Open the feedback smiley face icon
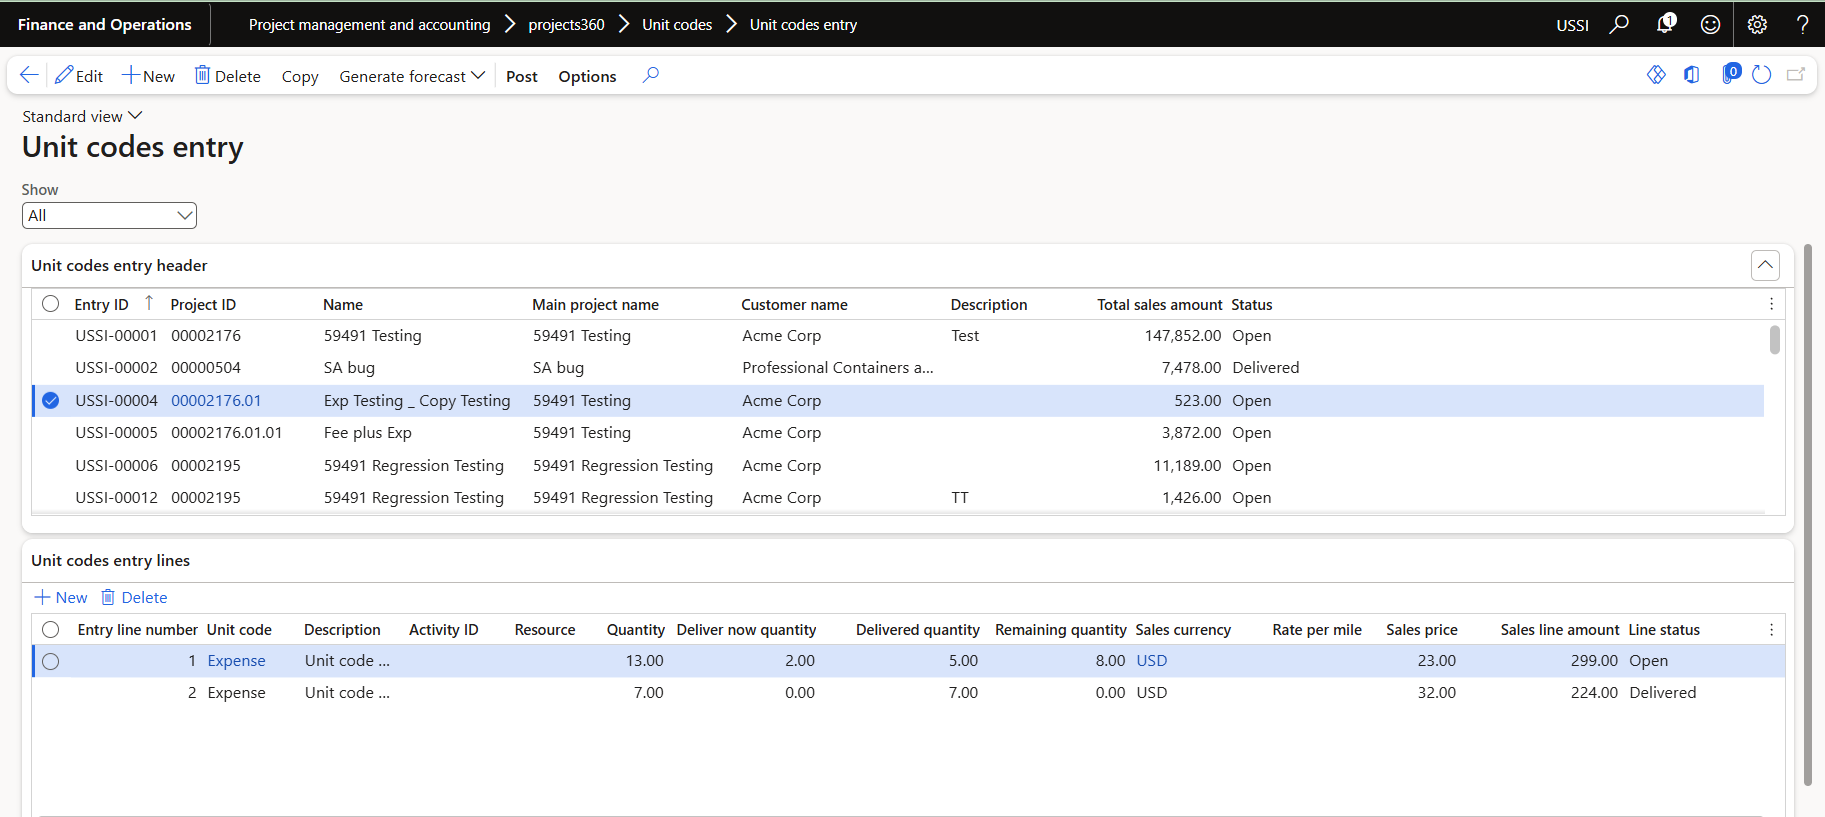This screenshot has width=1825, height=817. click(x=1710, y=24)
